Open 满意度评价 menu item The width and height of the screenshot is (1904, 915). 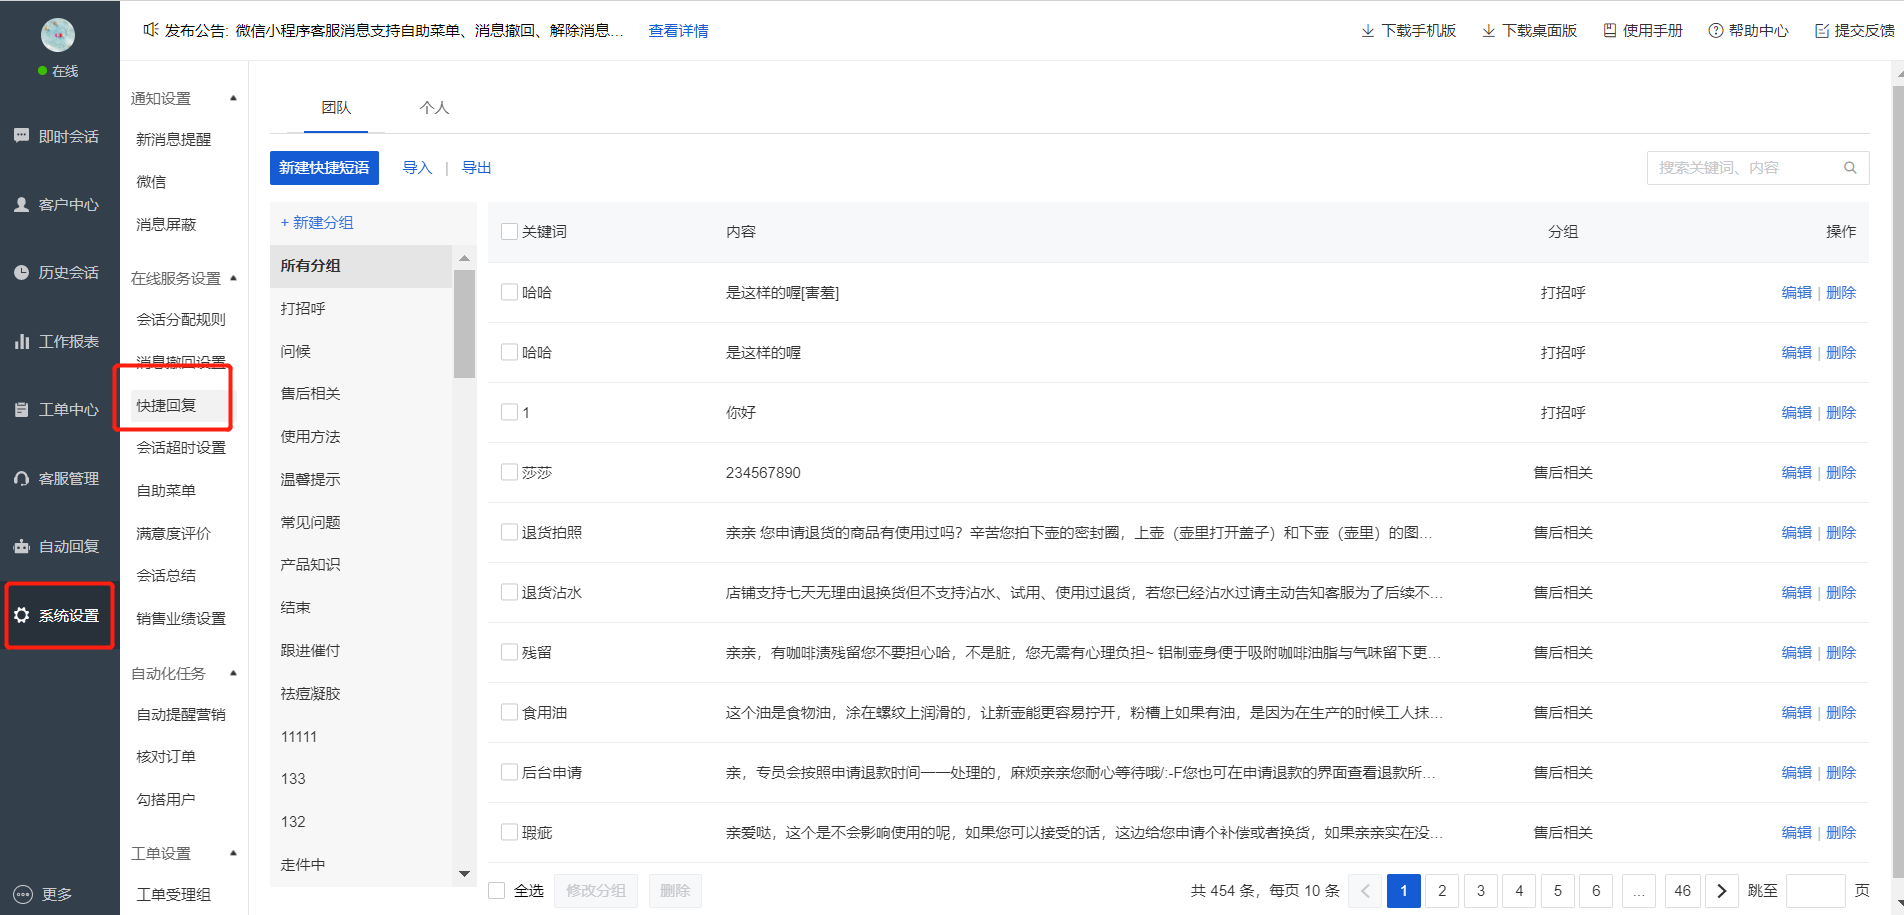pyautogui.click(x=173, y=533)
